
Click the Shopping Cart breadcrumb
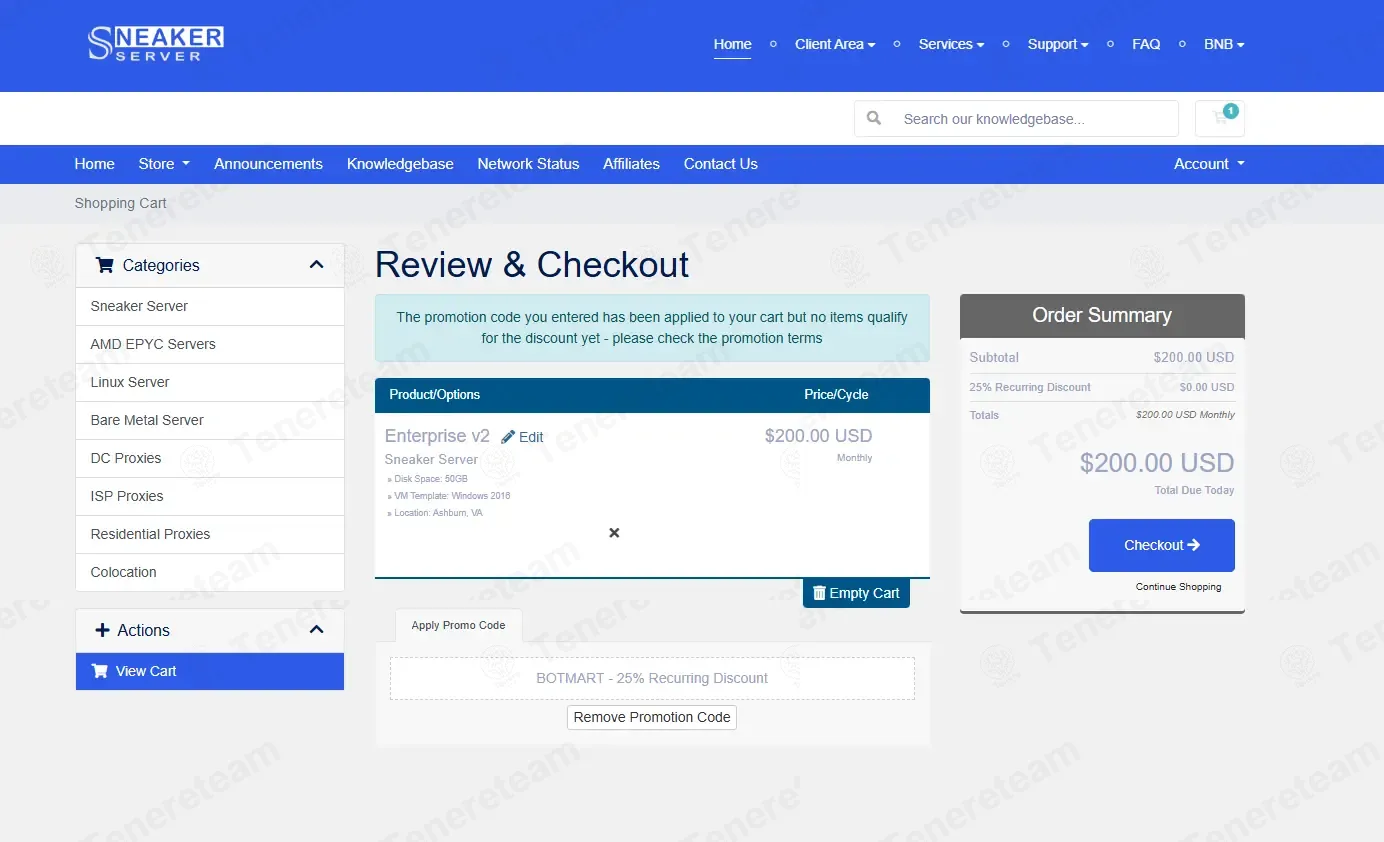[x=120, y=203]
